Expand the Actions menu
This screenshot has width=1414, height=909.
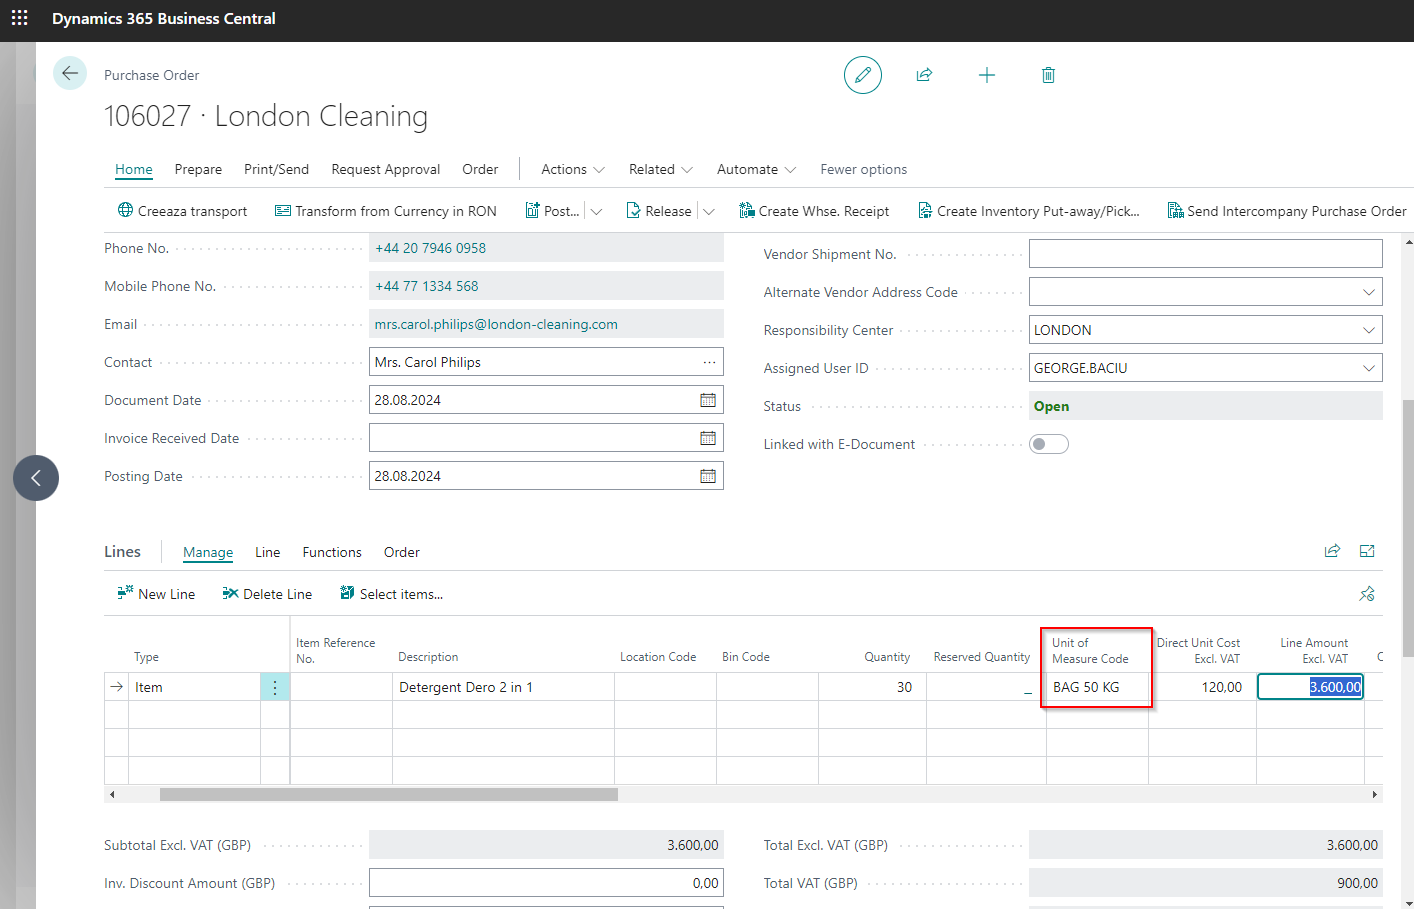(x=573, y=169)
